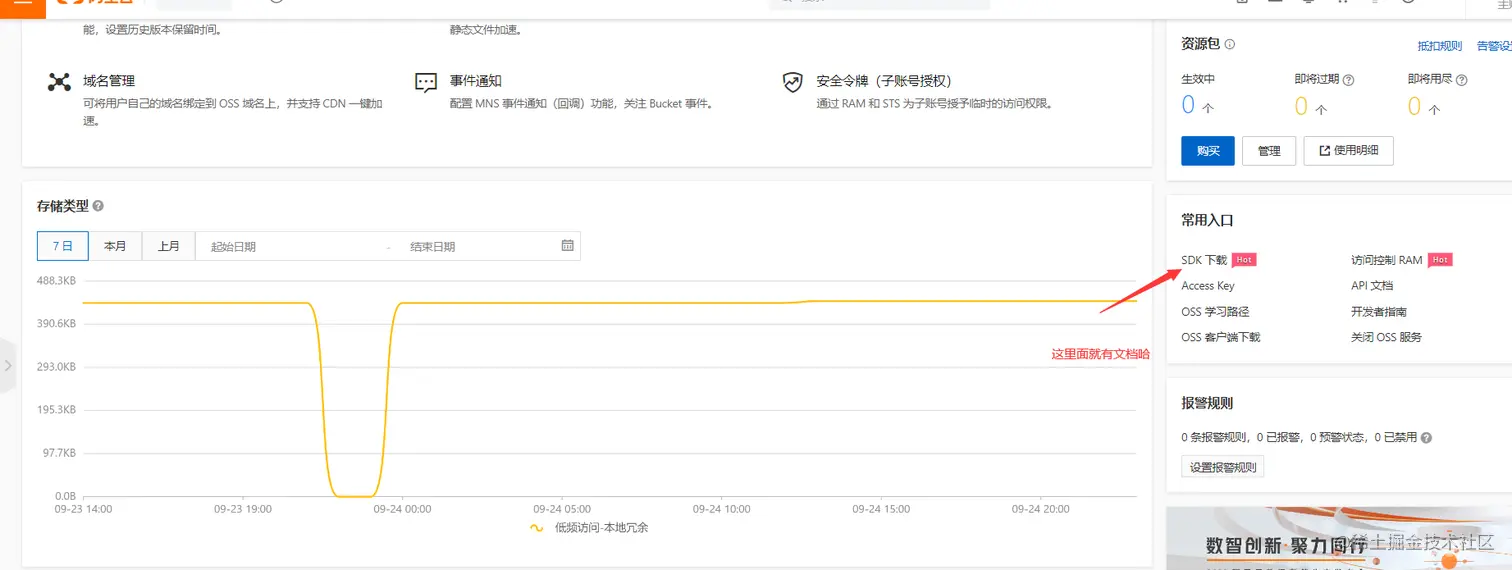1512x570 pixels.
Task: Click the 0.0B y-axis label
Action: pos(65,496)
